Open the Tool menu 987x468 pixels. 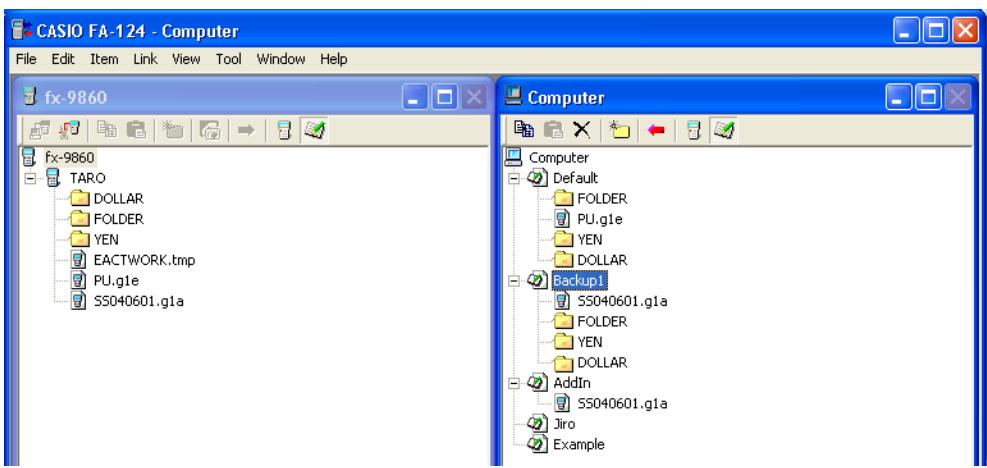point(228,59)
